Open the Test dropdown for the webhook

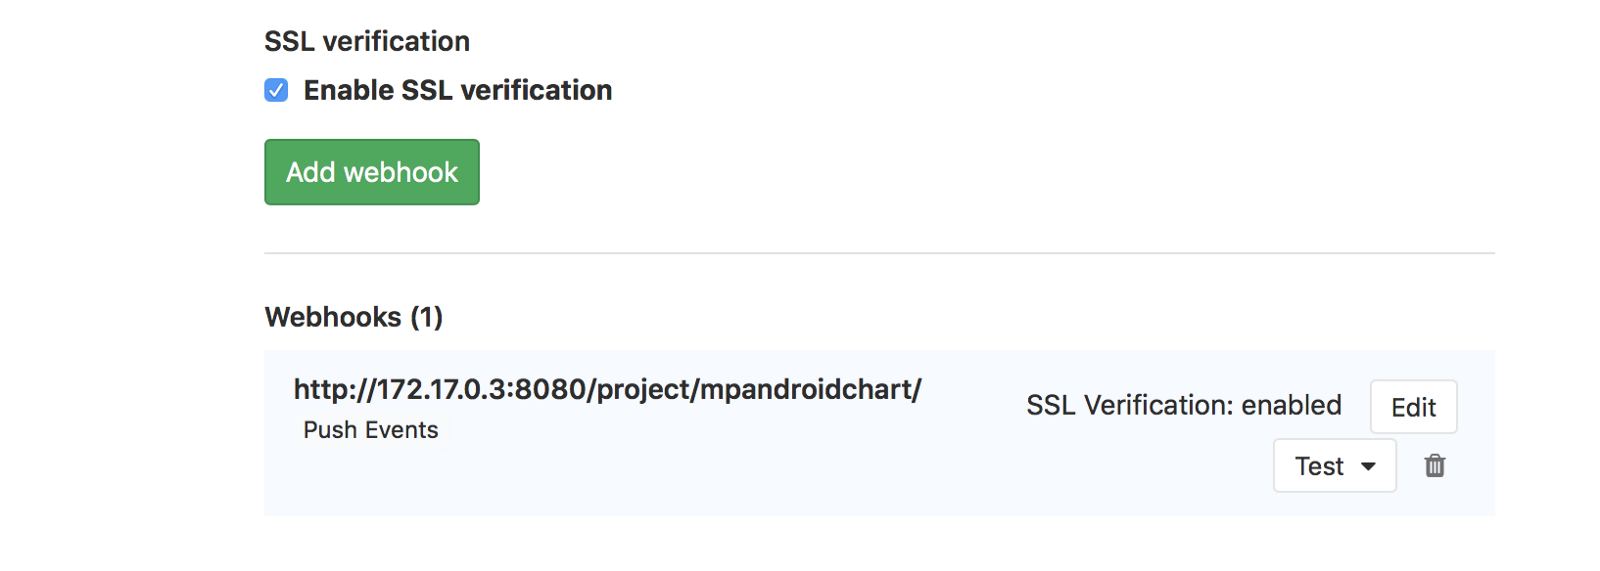(x=1334, y=466)
